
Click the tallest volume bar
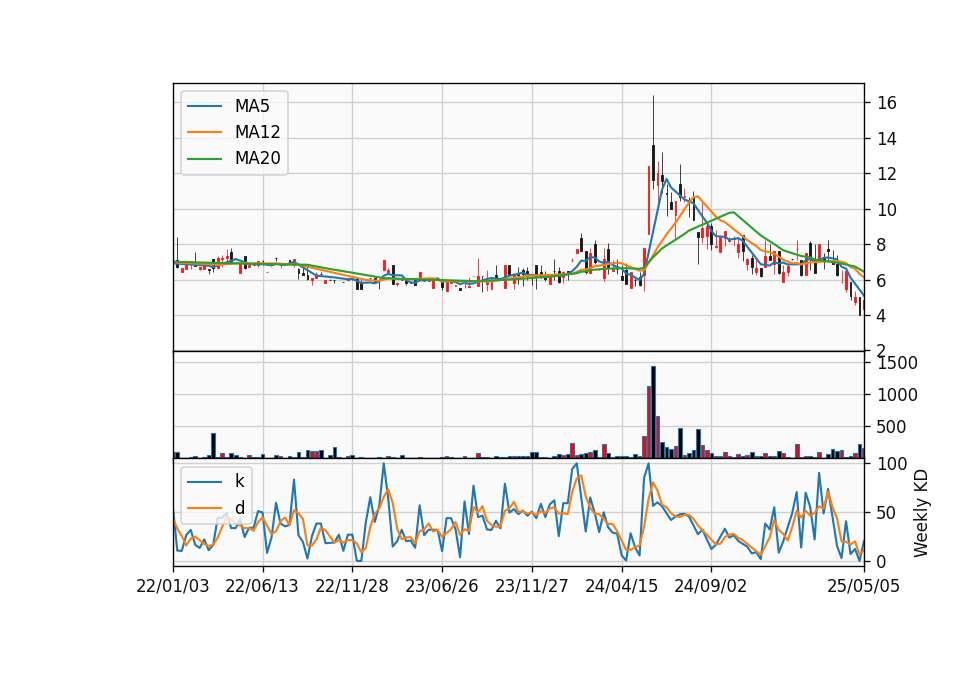[x=653, y=412]
